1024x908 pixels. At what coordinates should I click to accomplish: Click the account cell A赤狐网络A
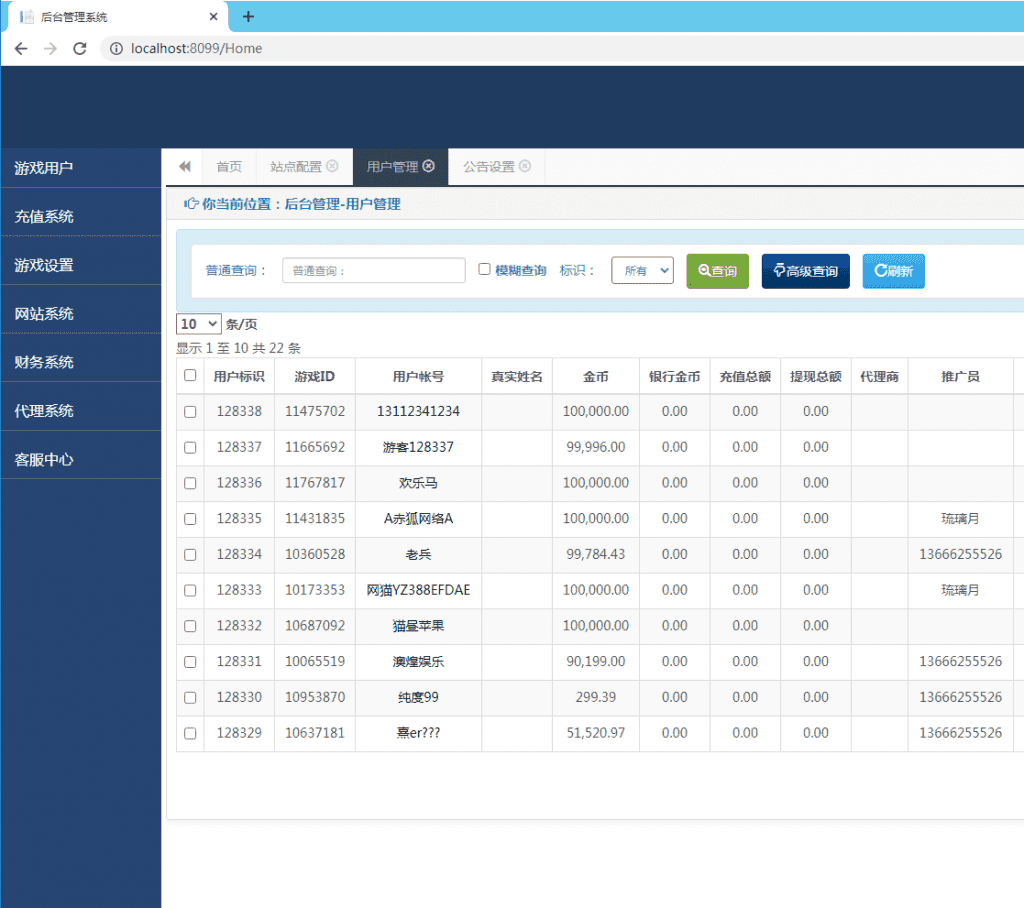pos(418,519)
